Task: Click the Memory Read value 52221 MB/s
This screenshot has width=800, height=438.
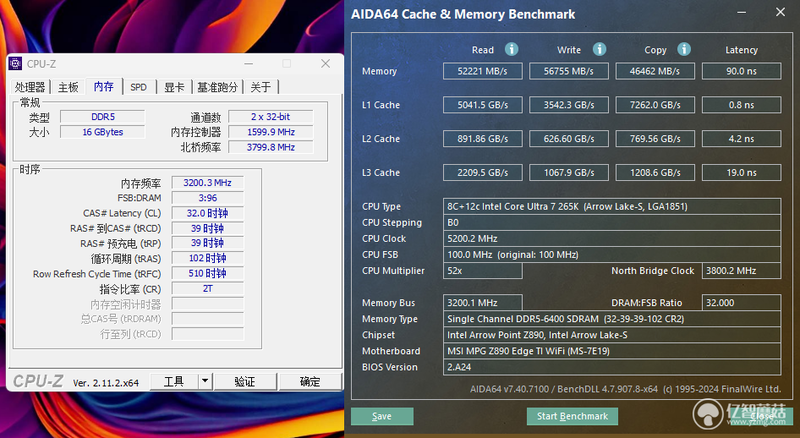Action: (483, 71)
